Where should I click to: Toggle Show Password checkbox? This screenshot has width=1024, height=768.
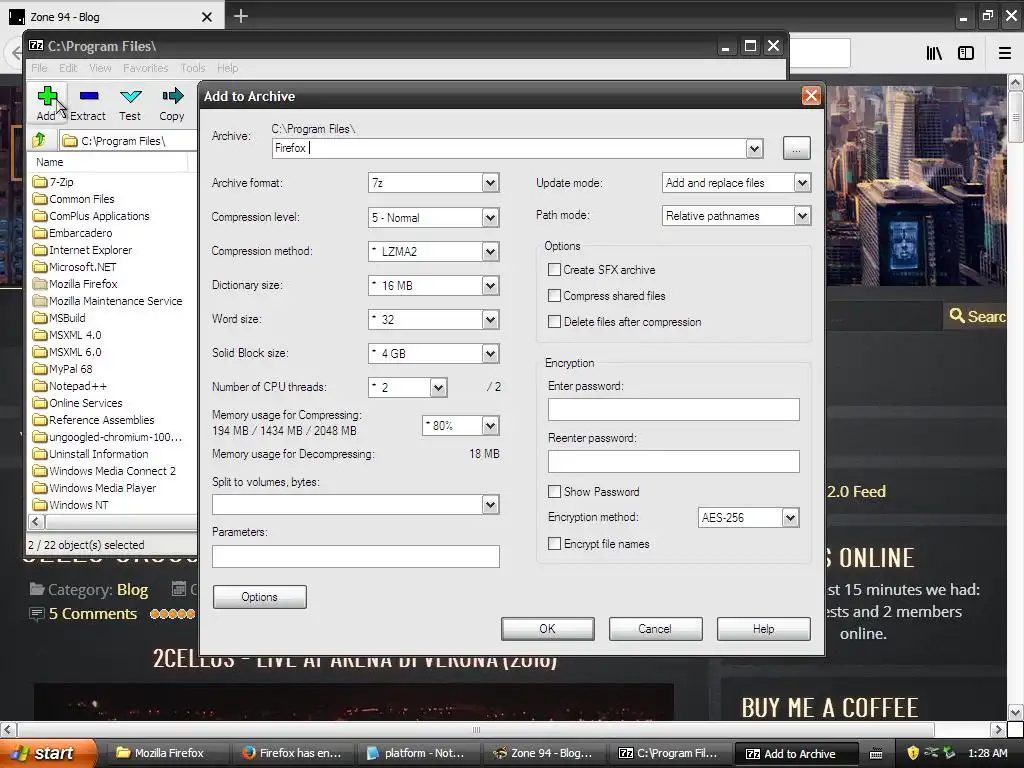click(554, 492)
